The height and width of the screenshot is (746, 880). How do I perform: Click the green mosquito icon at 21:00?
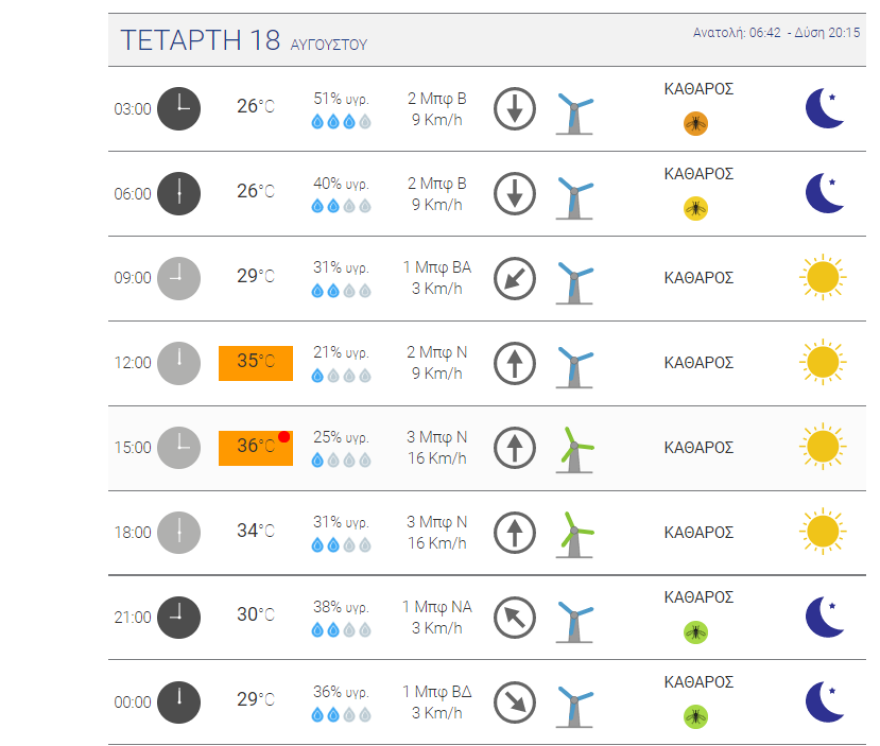[695, 632]
